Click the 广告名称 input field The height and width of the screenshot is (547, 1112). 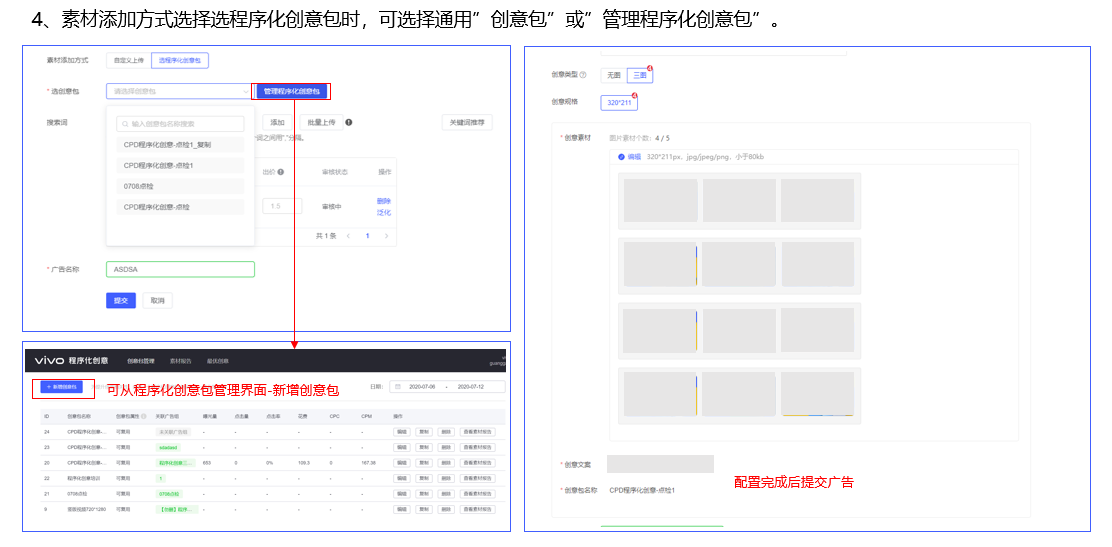[x=180, y=269]
